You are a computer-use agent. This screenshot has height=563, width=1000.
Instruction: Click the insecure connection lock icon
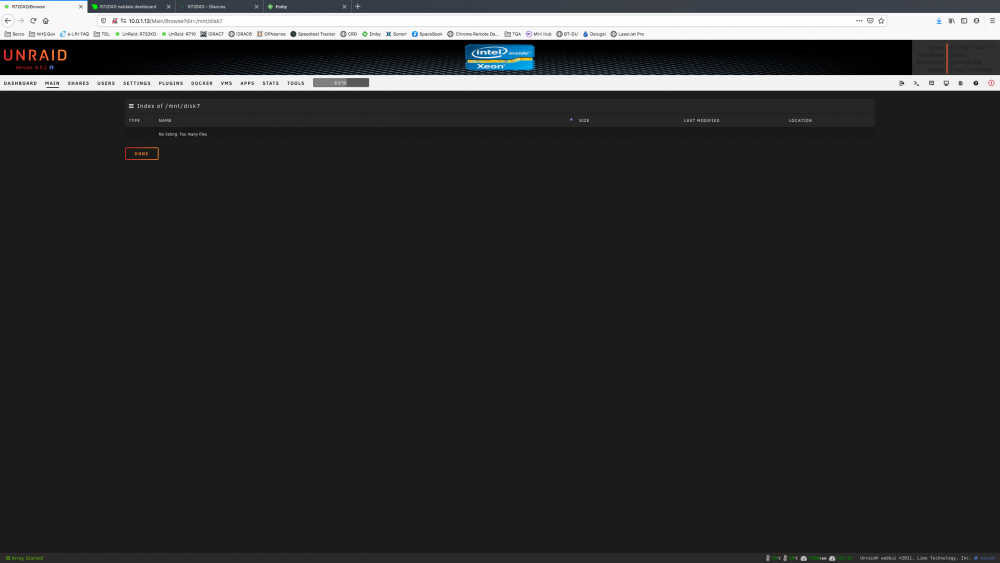tap(115, 20)
